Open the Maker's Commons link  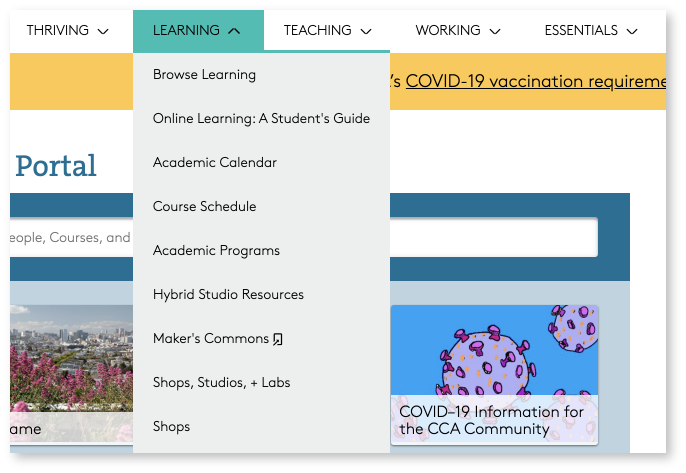click(x=211, y=338)
